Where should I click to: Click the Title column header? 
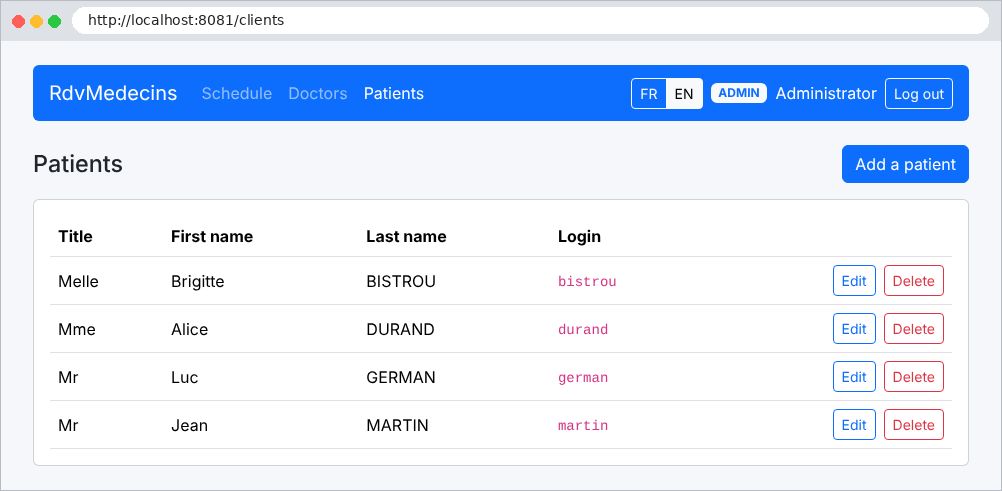pos(75,237)
